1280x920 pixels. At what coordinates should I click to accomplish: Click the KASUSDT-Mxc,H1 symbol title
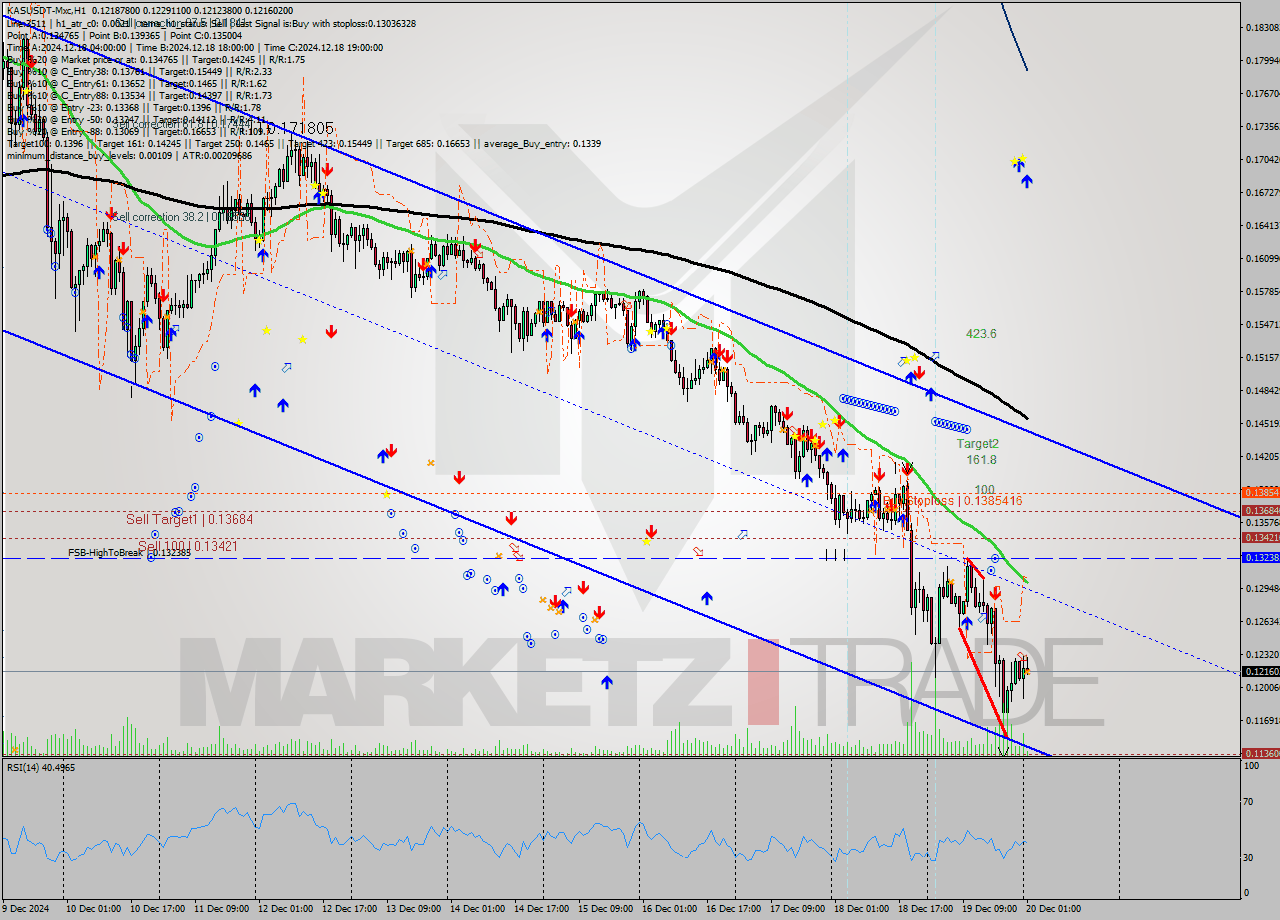pyautogui.click(x=46, y=10)
